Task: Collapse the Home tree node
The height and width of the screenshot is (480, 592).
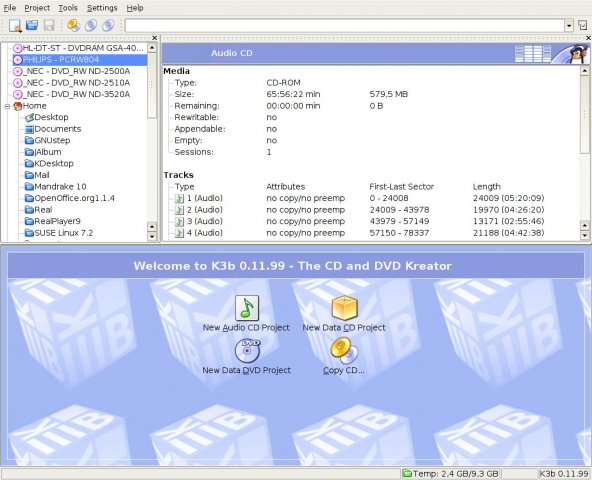Action: (x=7, y=106)
